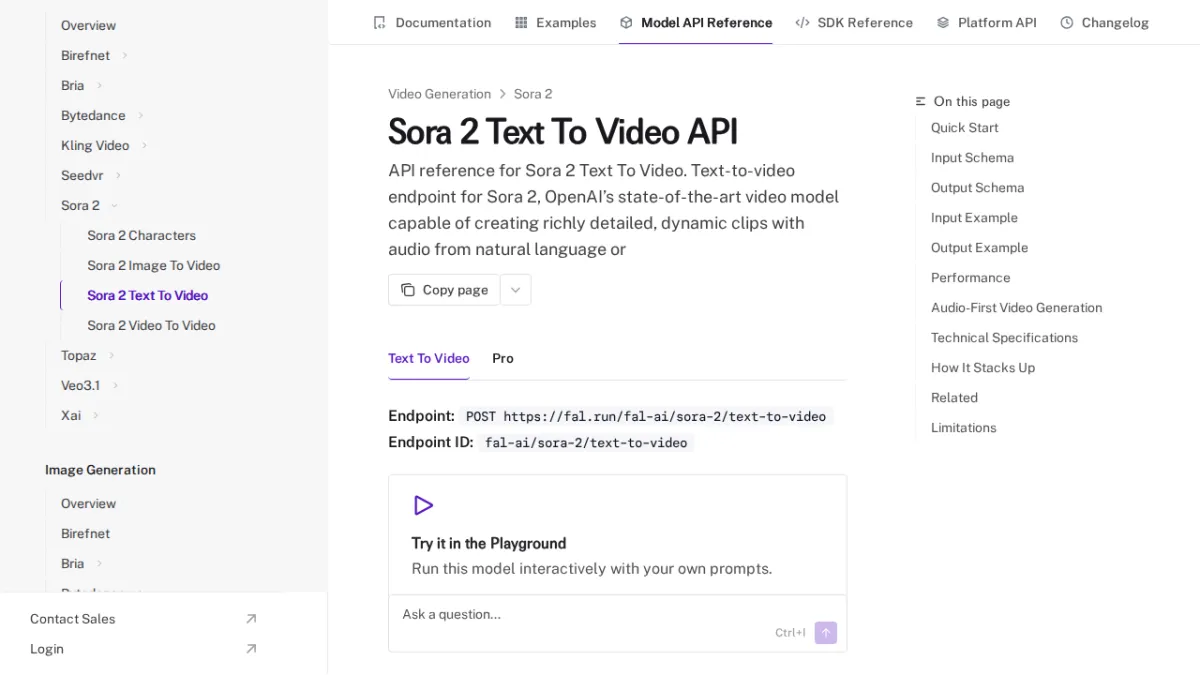The image size is (1200, 675).
Task: Expand the Bria chevron in top list
Action: [99, 85]
